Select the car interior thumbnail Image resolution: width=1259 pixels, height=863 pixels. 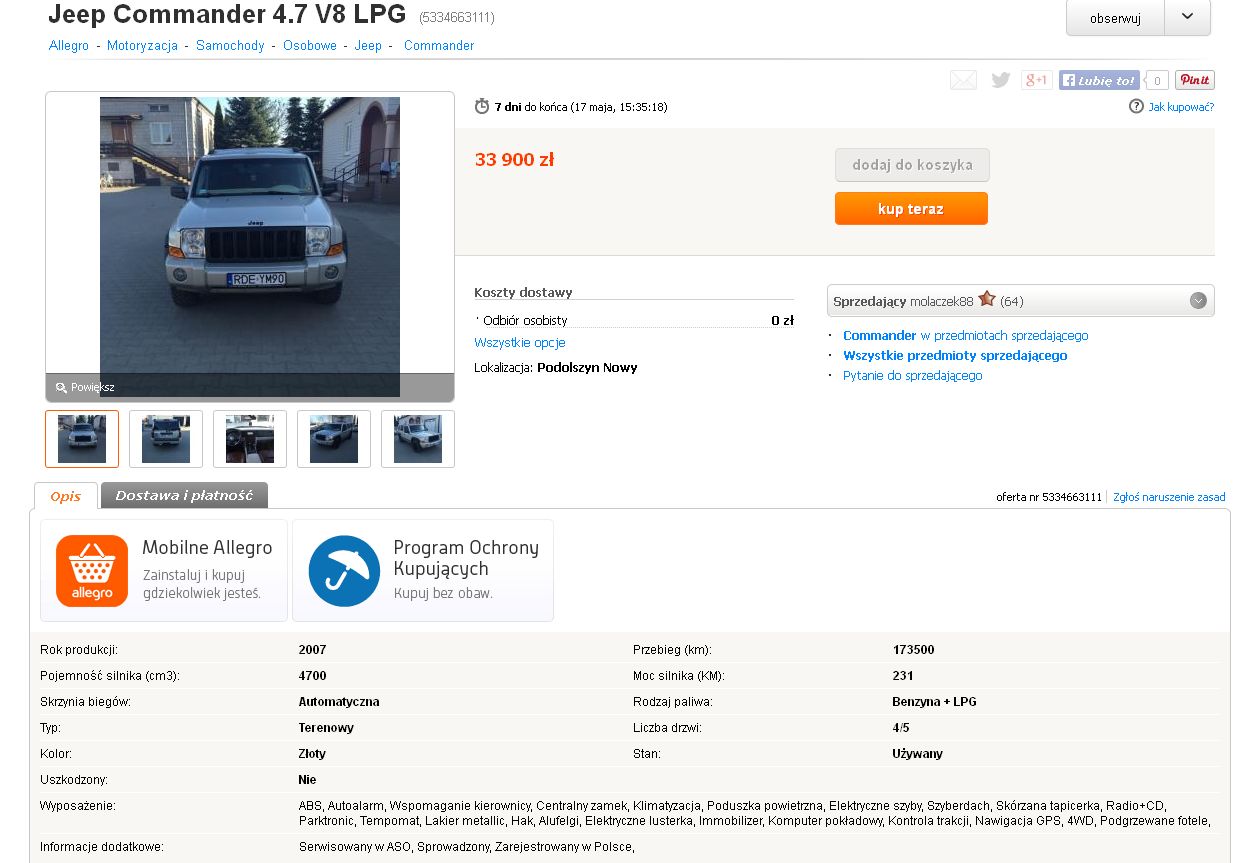(250, 439)
